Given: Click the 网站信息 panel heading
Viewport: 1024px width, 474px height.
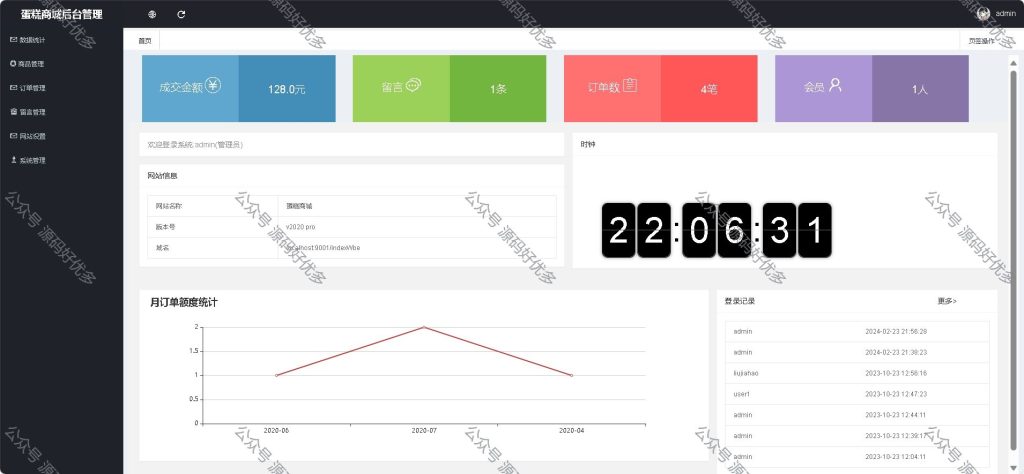Looking at the screenshot, I should coord(162,176).
